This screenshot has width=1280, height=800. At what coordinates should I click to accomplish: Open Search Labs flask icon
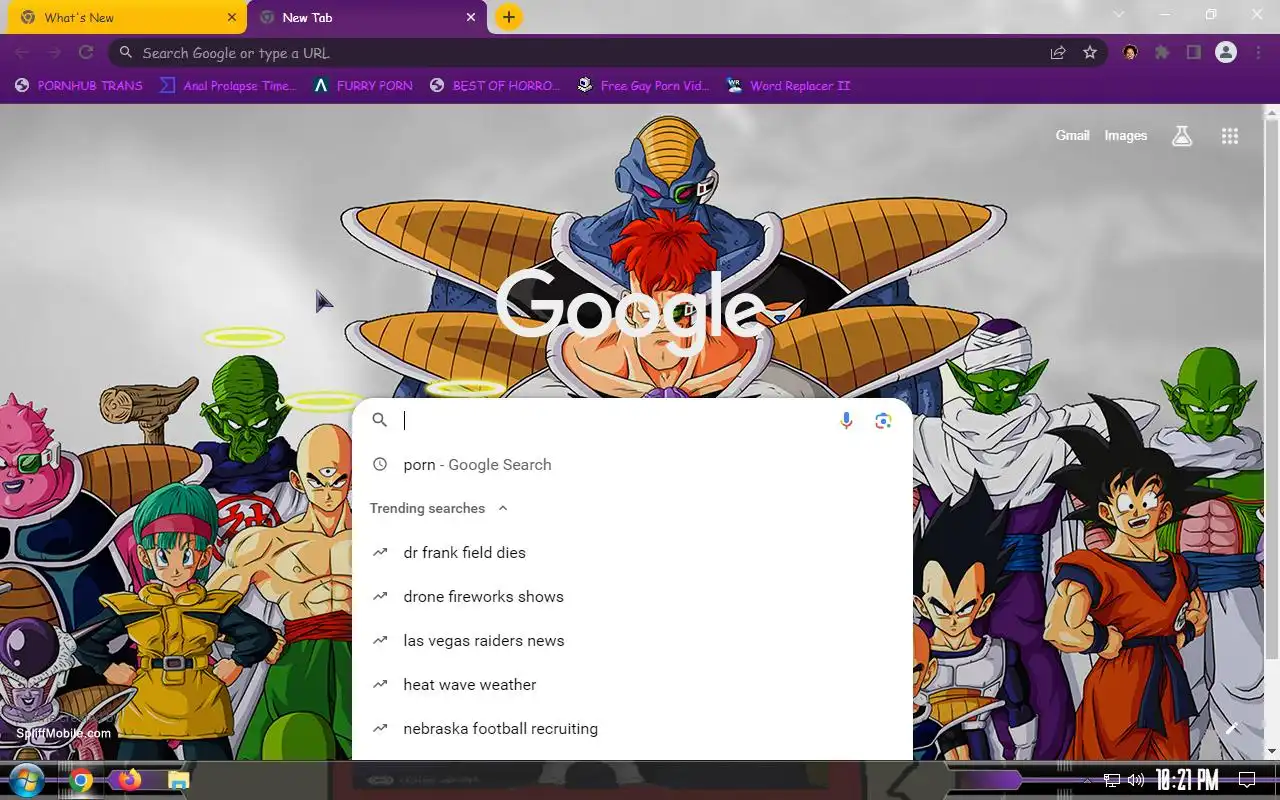(1182, 136)
